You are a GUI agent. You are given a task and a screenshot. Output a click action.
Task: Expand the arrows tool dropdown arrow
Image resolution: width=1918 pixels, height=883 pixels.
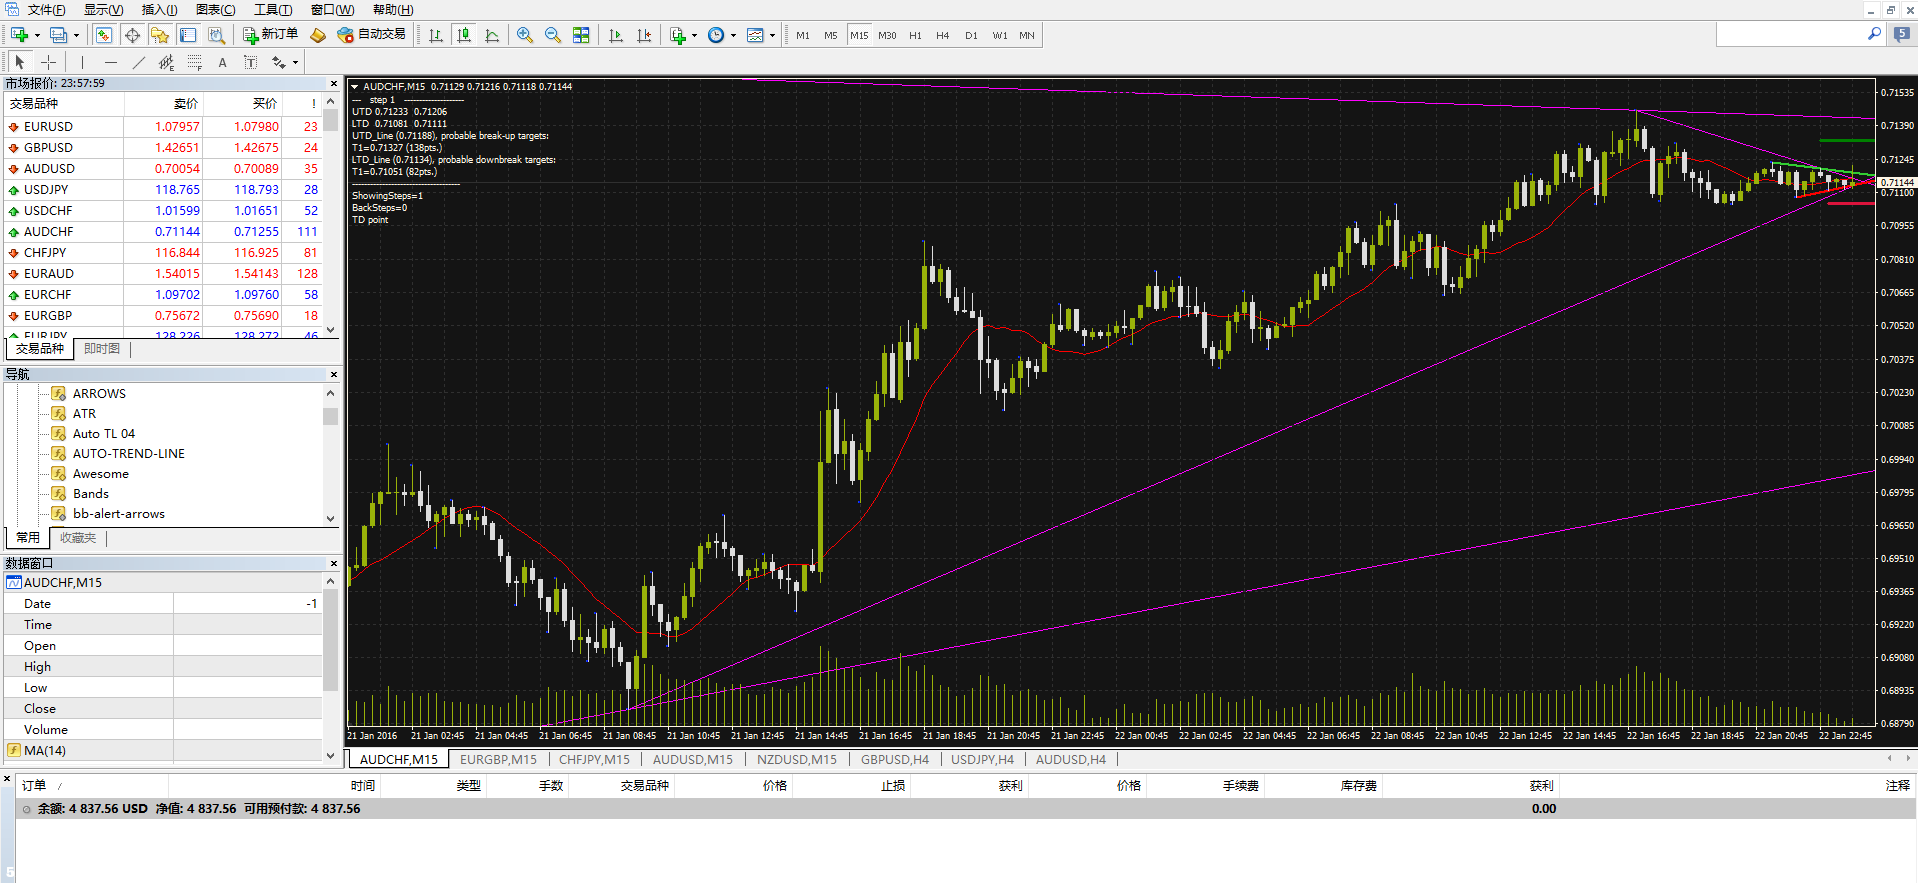(295, 62)
